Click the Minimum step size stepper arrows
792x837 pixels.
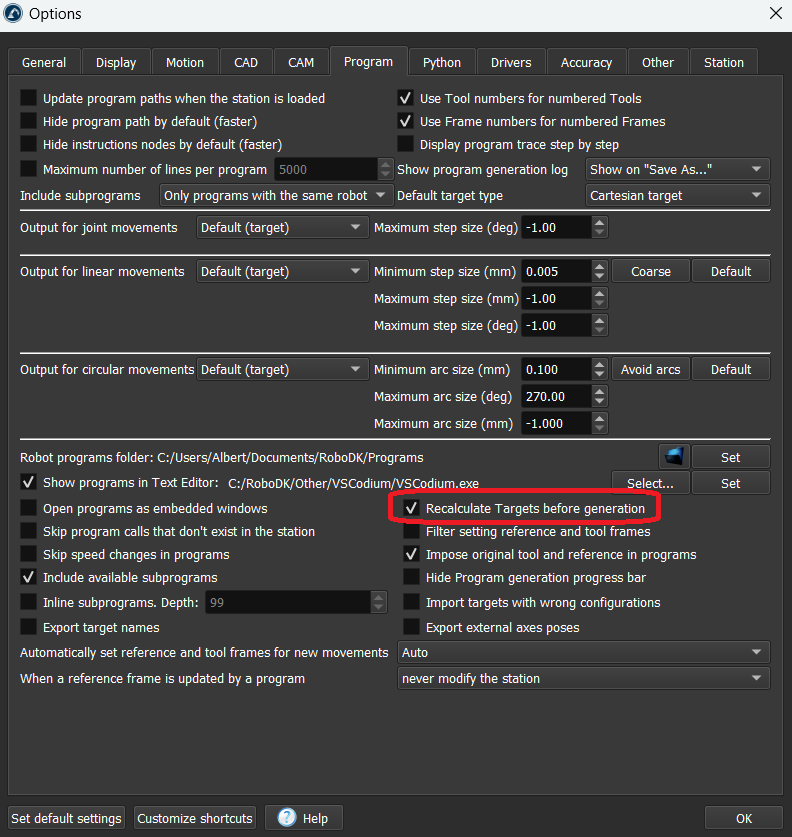599,272
